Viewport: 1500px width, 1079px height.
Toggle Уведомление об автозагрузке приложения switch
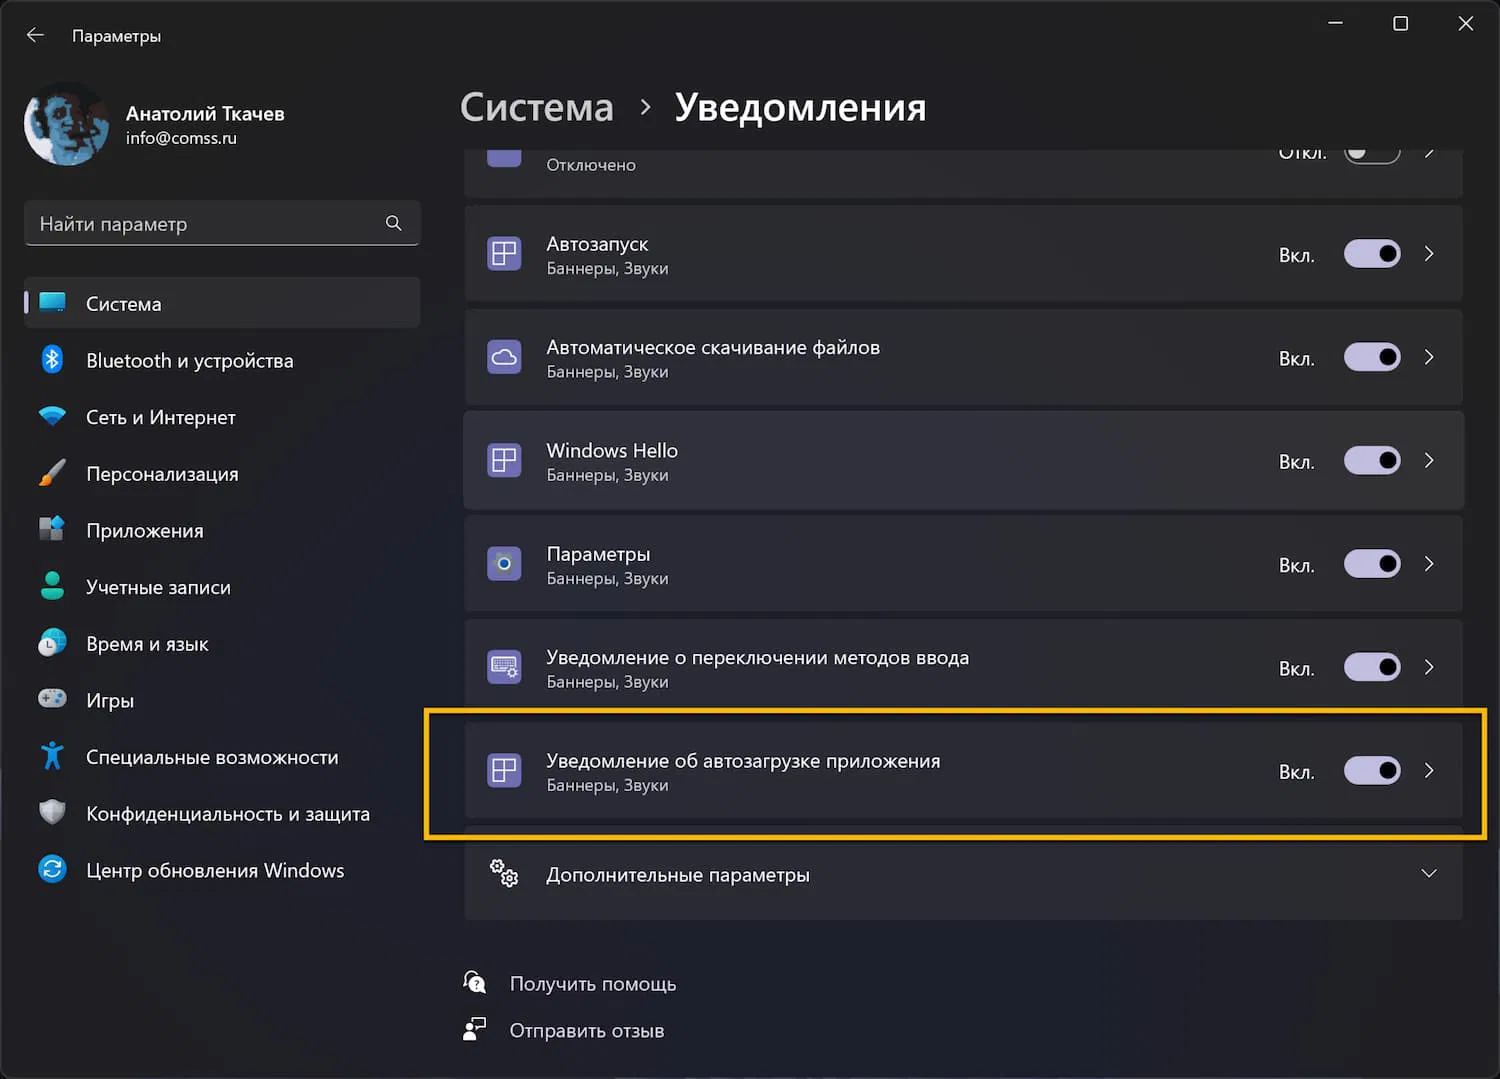(1372, 771)
